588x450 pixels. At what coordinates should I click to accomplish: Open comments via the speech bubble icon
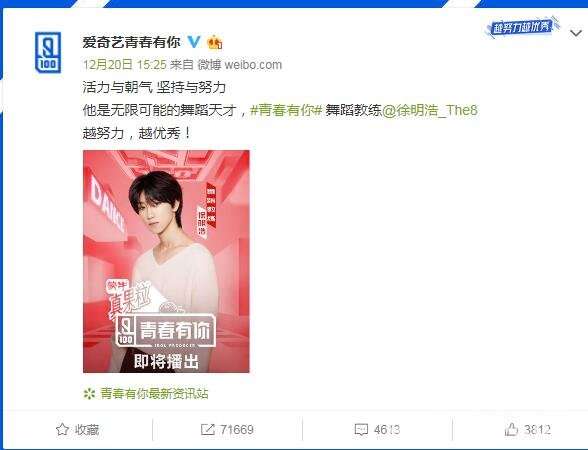[361, 430]
